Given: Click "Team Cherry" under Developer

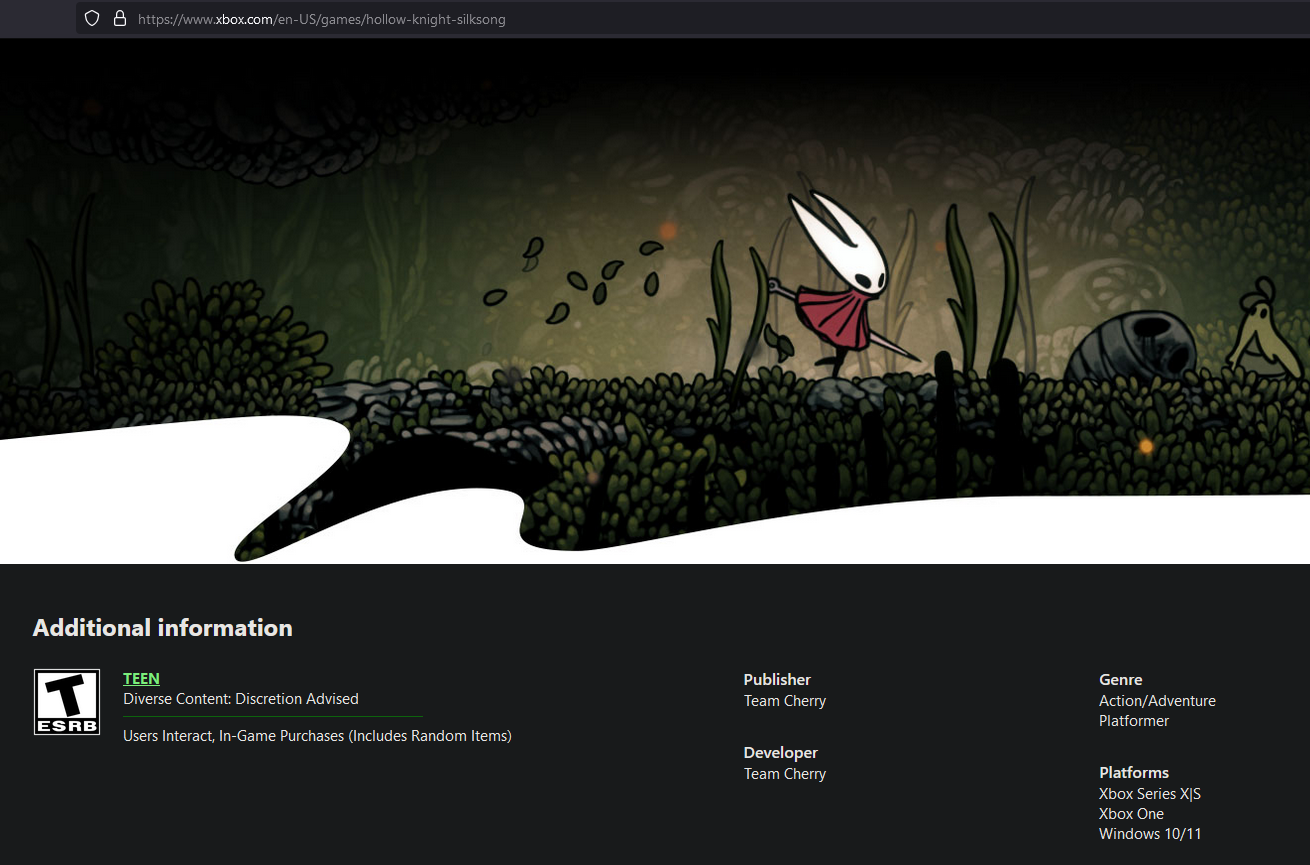Looking at the screenshot, I should pos(785,774).
